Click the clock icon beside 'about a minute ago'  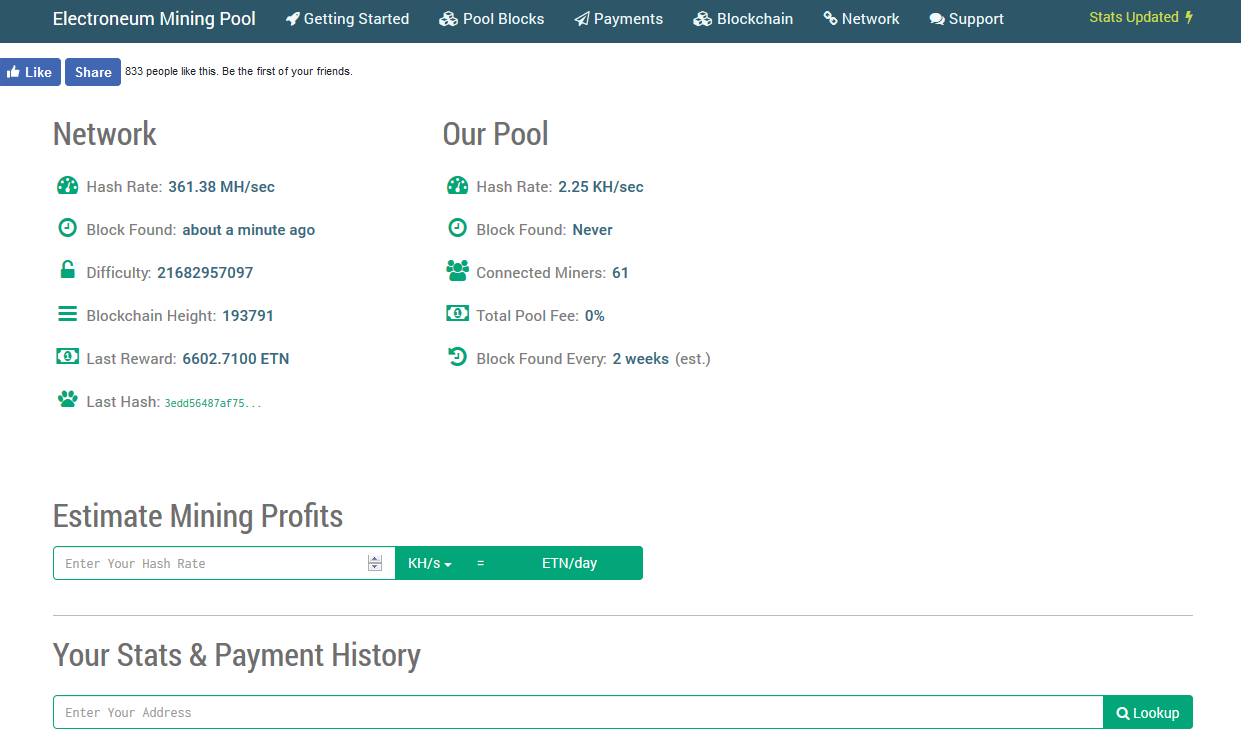pyautogui.click(x=67, y=228)
